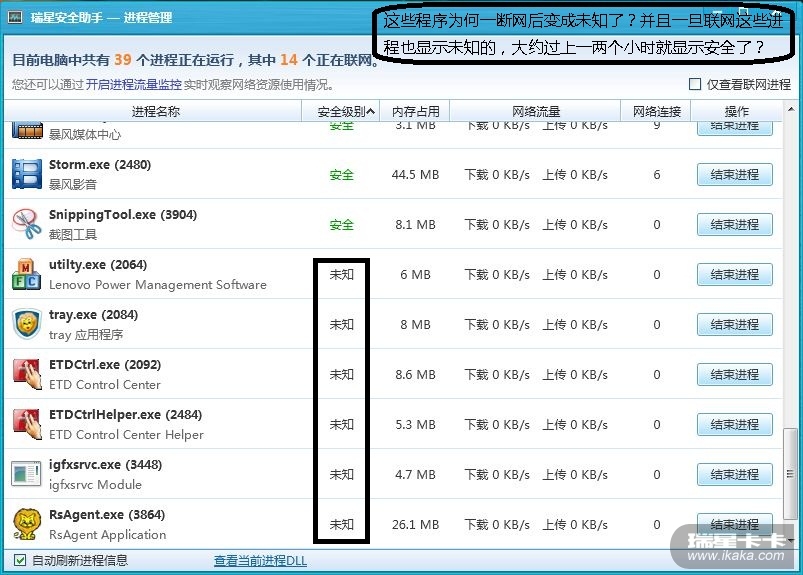Image resolution: width=803 pixels, height=575 pixels.
Task: End the igfxsrvc.exe process
Action: [734, 474]
